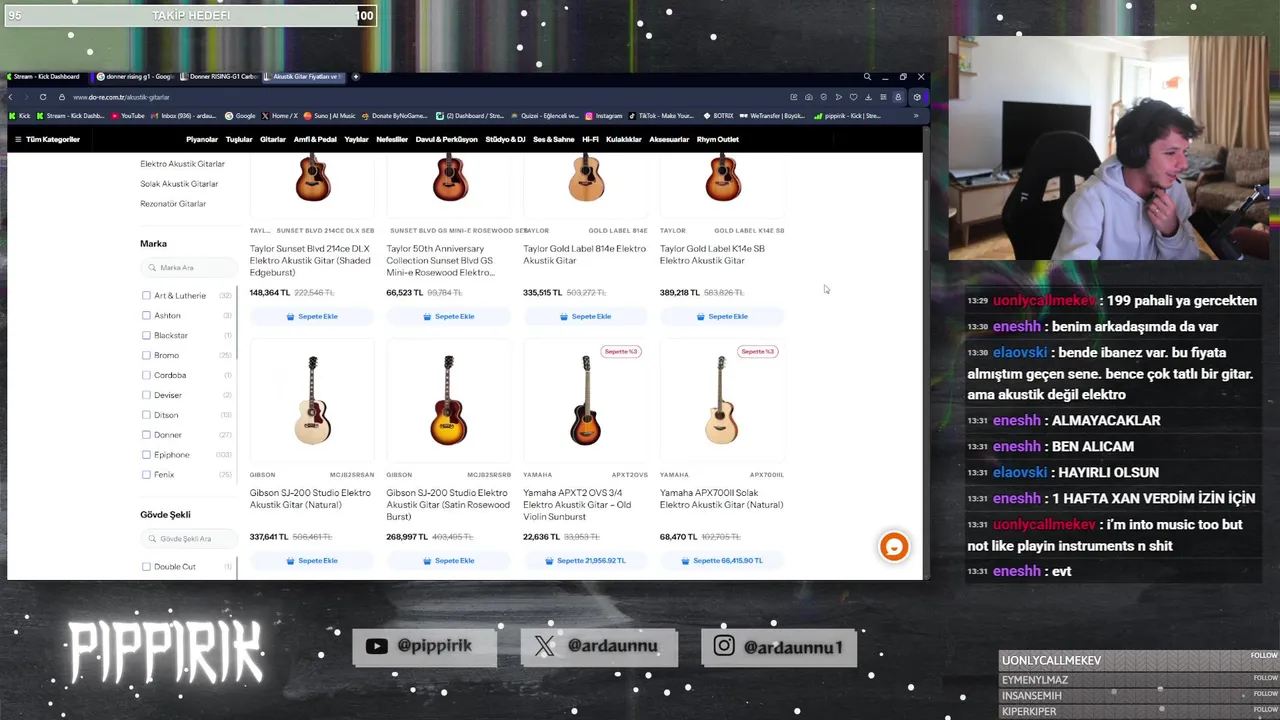Open the Kulaklıklar navigation menu
Screen dimensions: 1280x720
[624, 139]
